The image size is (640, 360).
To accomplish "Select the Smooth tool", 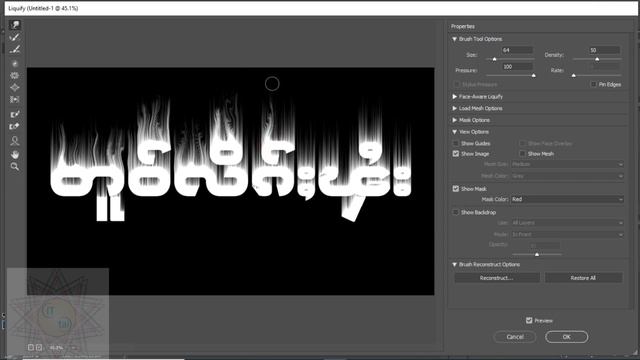I will (15, 50).
